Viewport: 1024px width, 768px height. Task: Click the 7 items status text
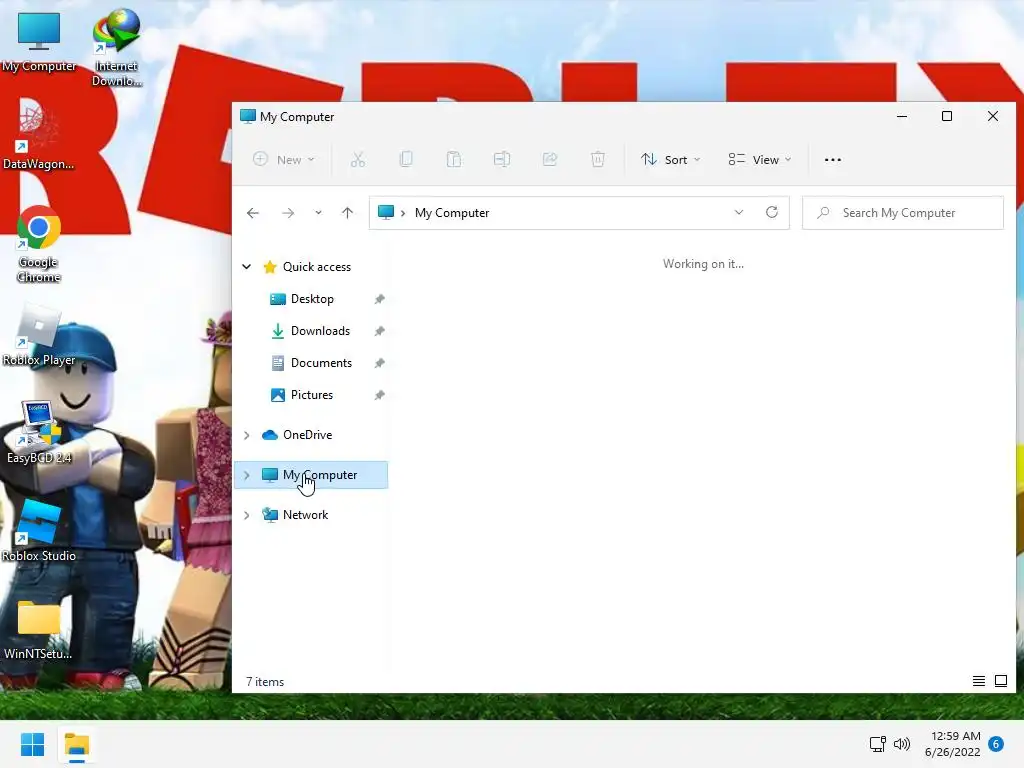tap(265, 682)
